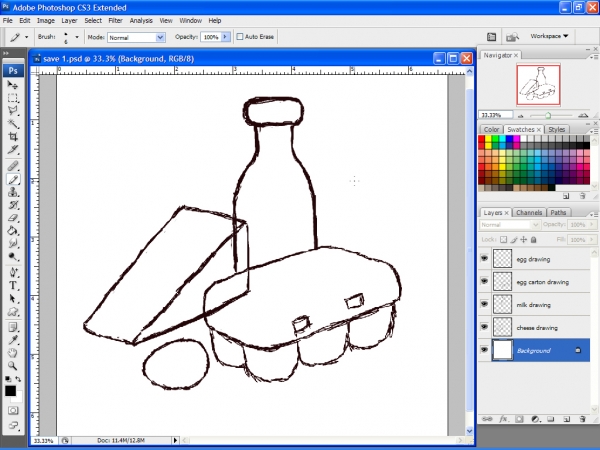Open the Brush preset picker arrow

(77, 37)
